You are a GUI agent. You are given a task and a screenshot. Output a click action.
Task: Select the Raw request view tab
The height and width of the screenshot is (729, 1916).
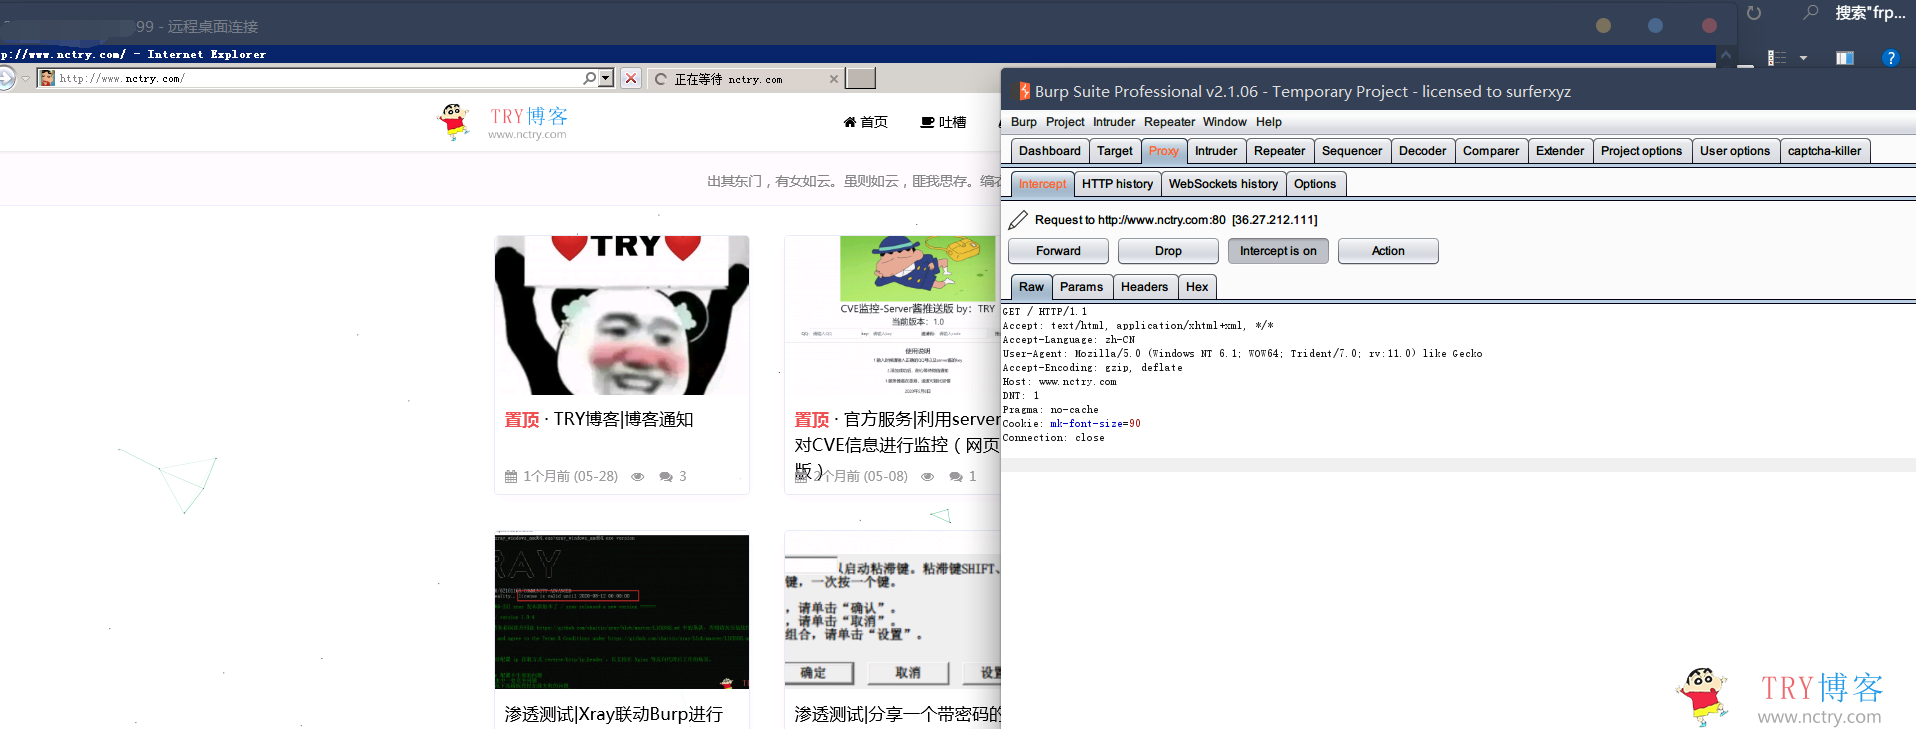[x=1032, y=287]
